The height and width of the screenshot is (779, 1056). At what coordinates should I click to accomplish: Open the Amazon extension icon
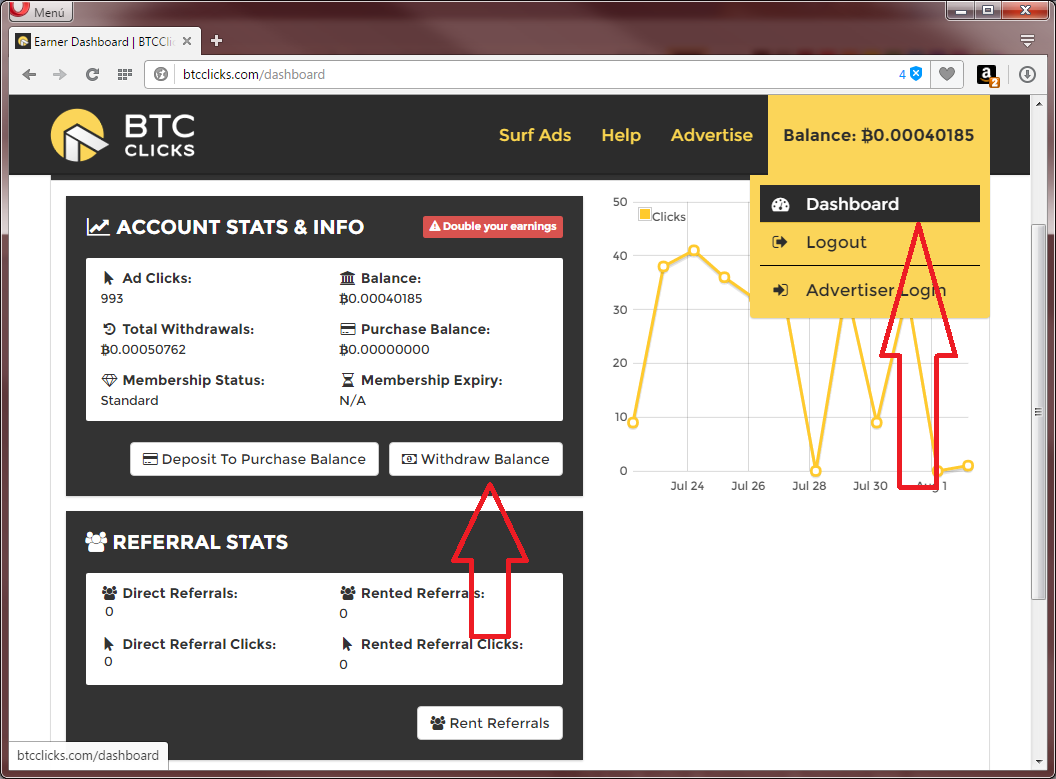[x=986, y=74]
